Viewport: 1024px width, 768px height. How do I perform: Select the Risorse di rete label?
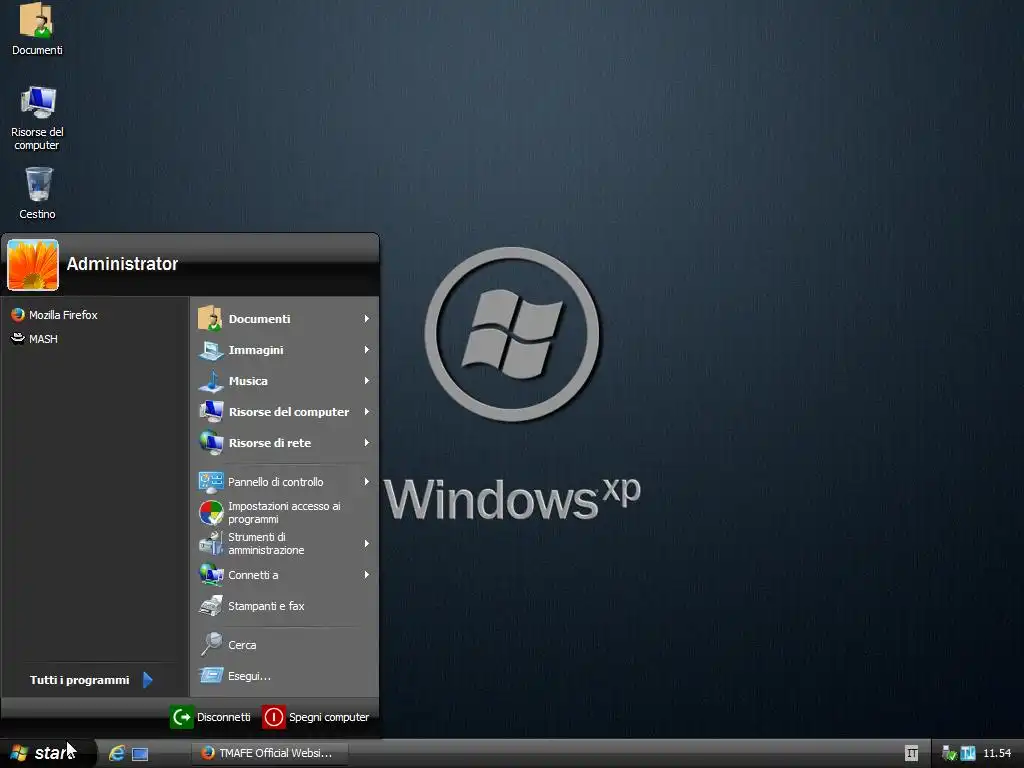[x=270, y=443]
